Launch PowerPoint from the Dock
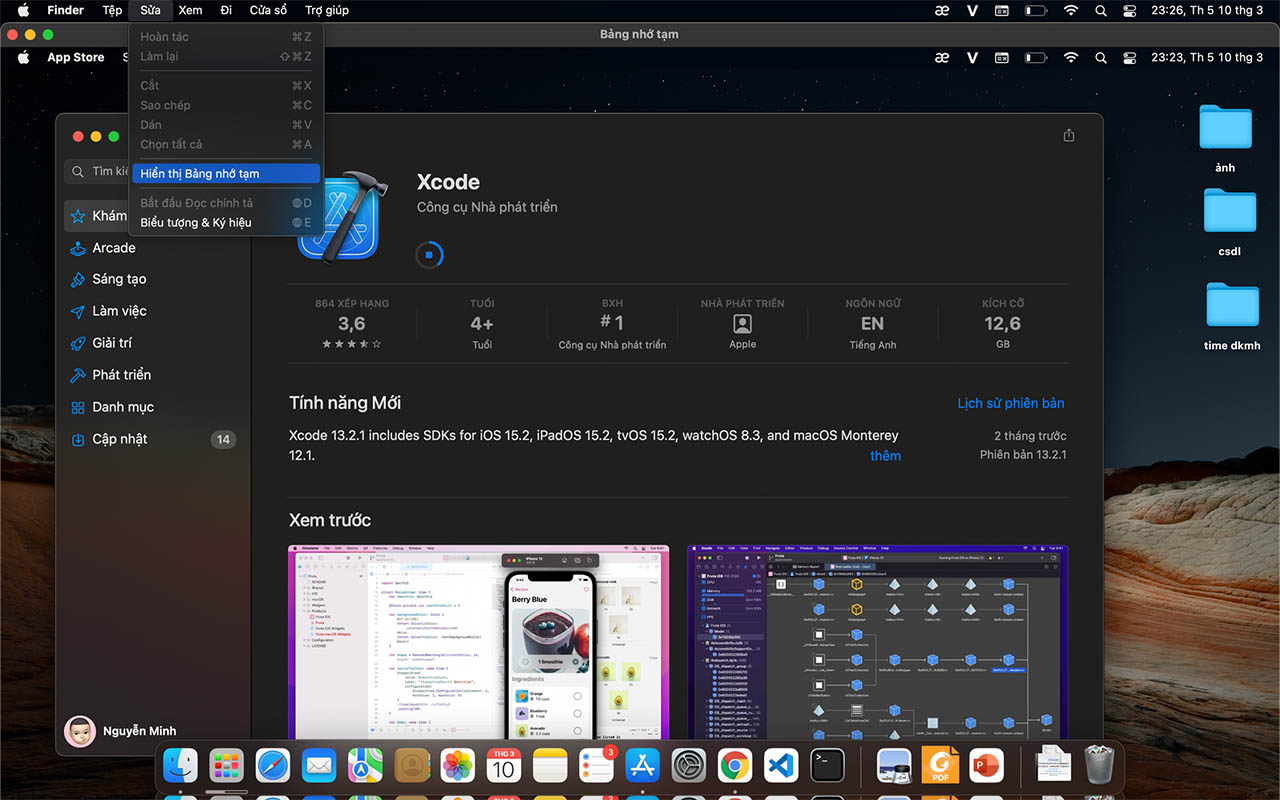This screenshot has height=800, width=1280. tap(986, 766)
